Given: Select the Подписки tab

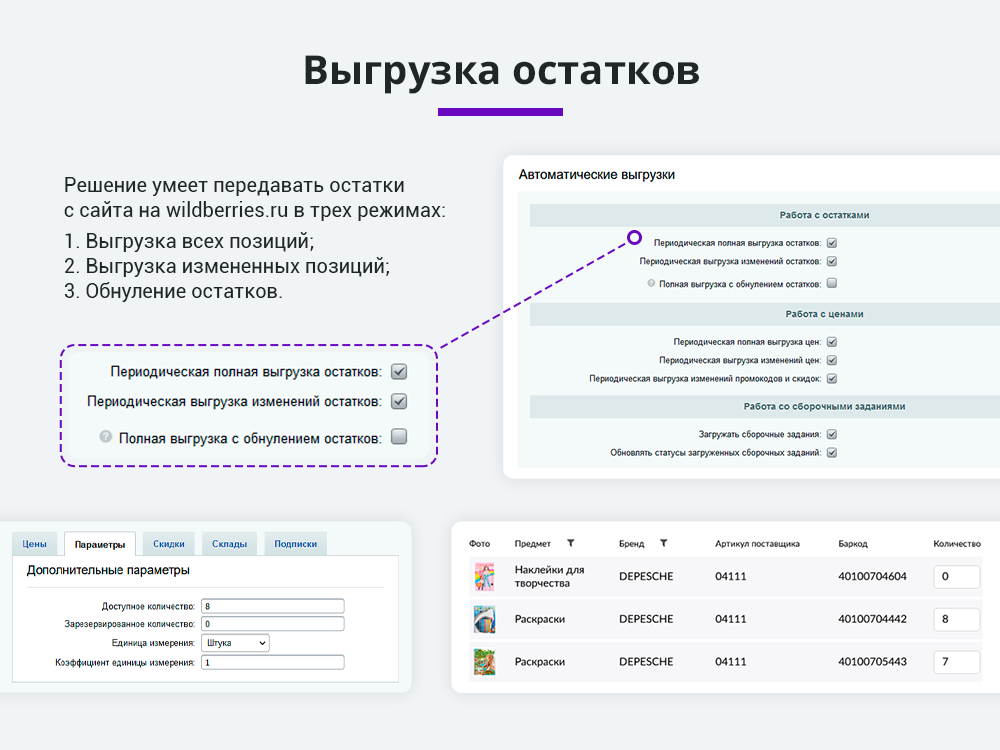Looking at the screenshot, I should (x=296, y=543).
